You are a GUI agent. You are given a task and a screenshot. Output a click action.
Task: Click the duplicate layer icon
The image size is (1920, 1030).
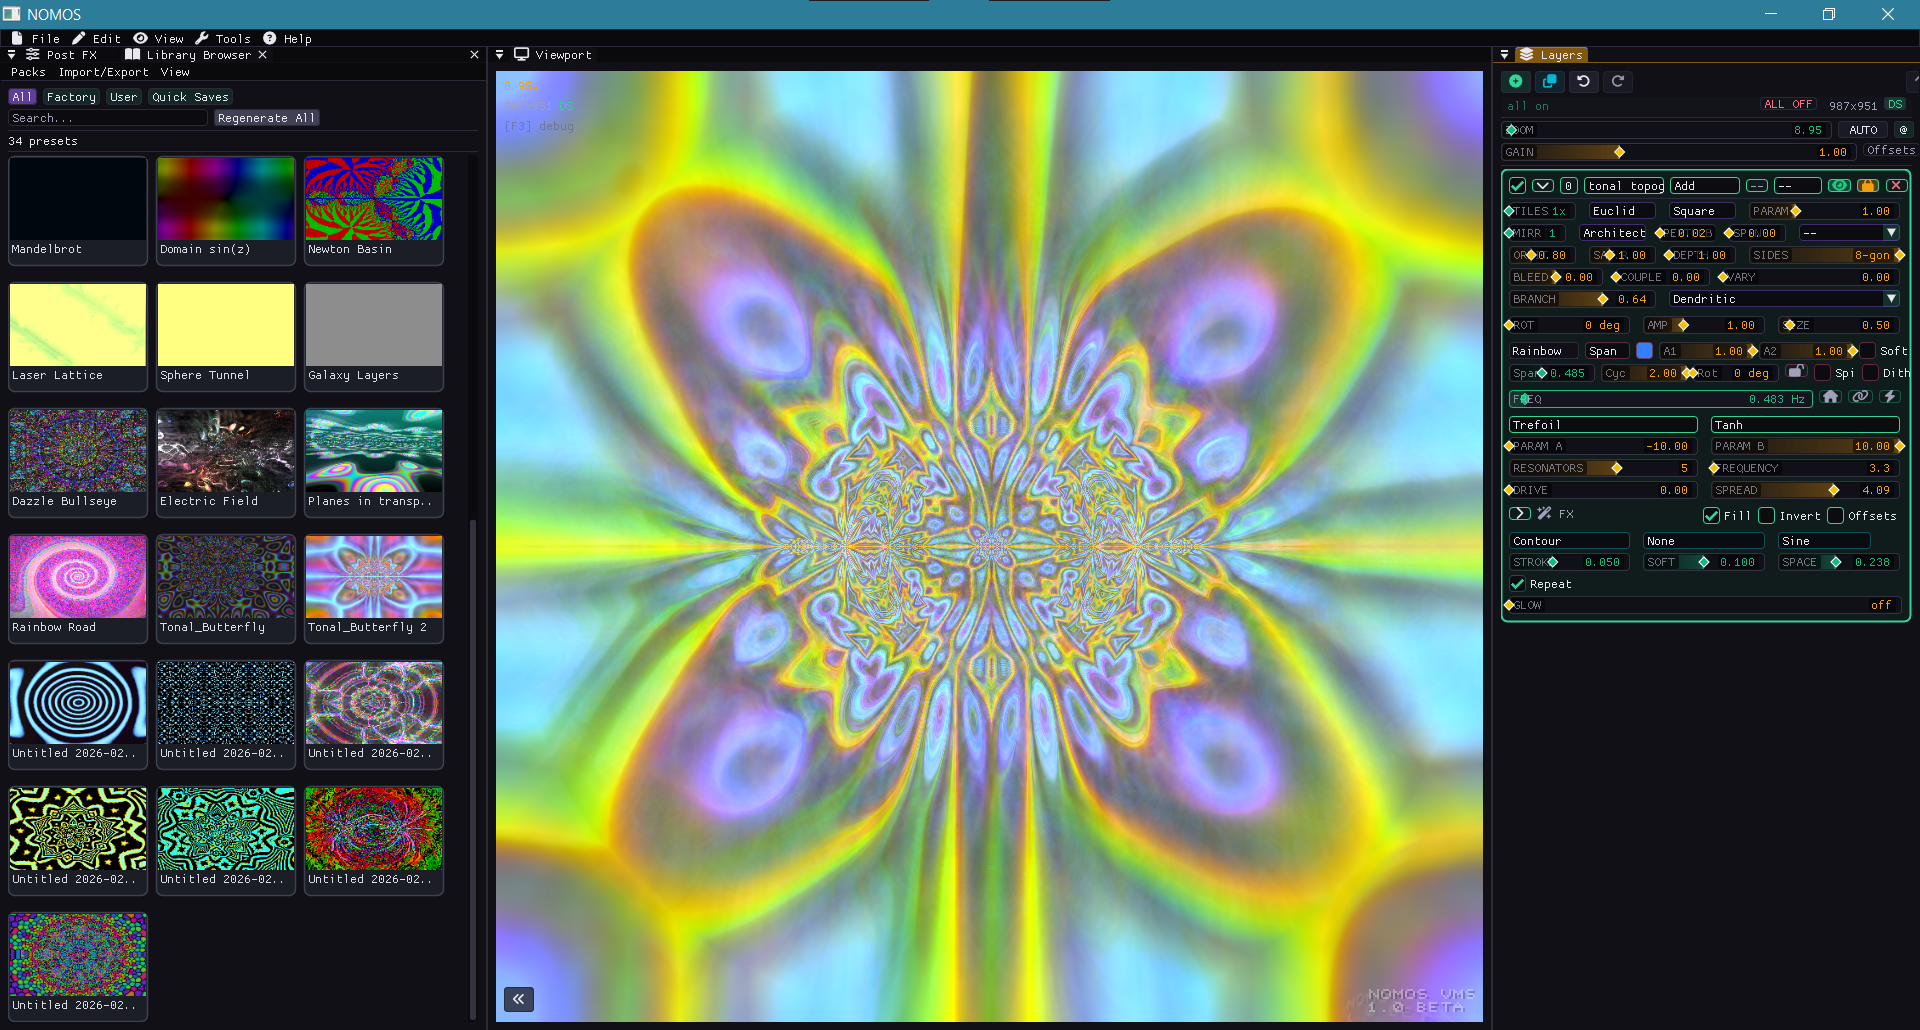(1549, 82)
